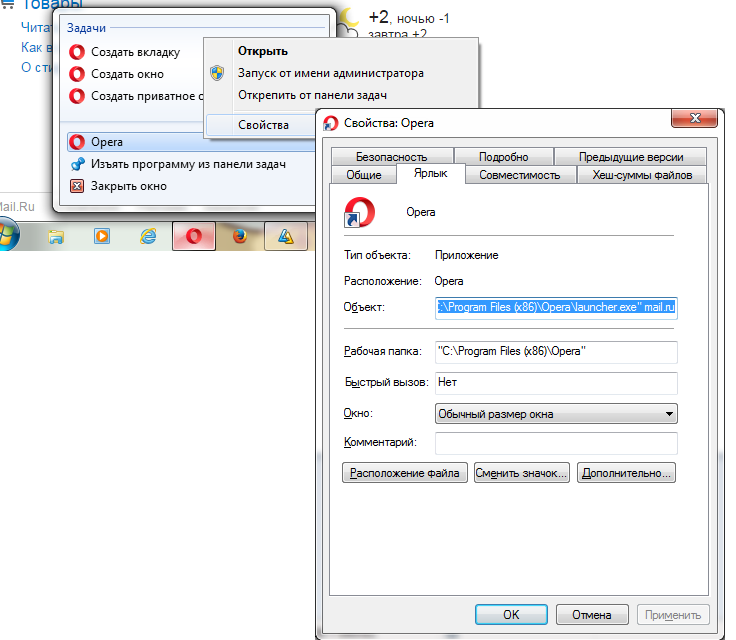This screenshot has height=640, width=736.
Task: Click the red X icon beside Закрыть окно
Action: [x=77, y=186]
